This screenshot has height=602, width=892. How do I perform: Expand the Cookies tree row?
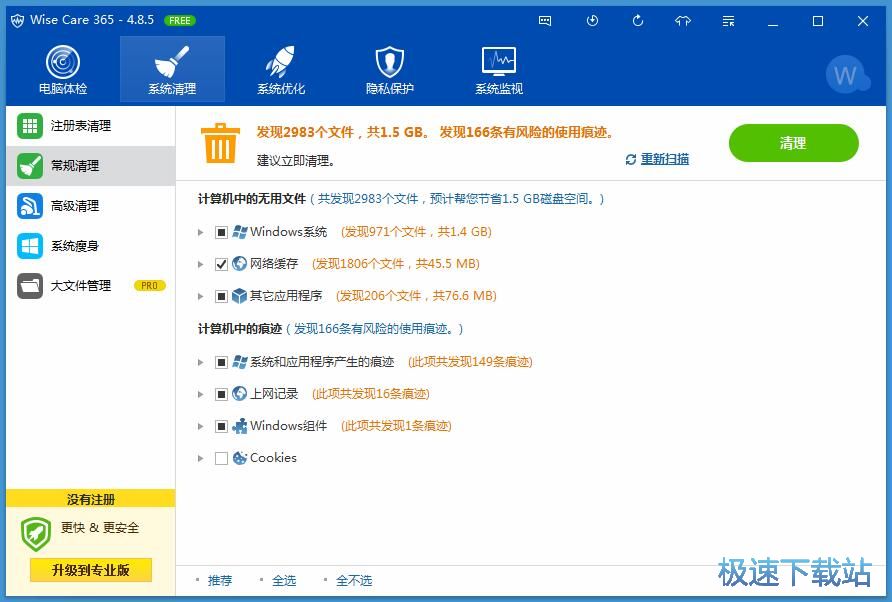click(200, 458)
